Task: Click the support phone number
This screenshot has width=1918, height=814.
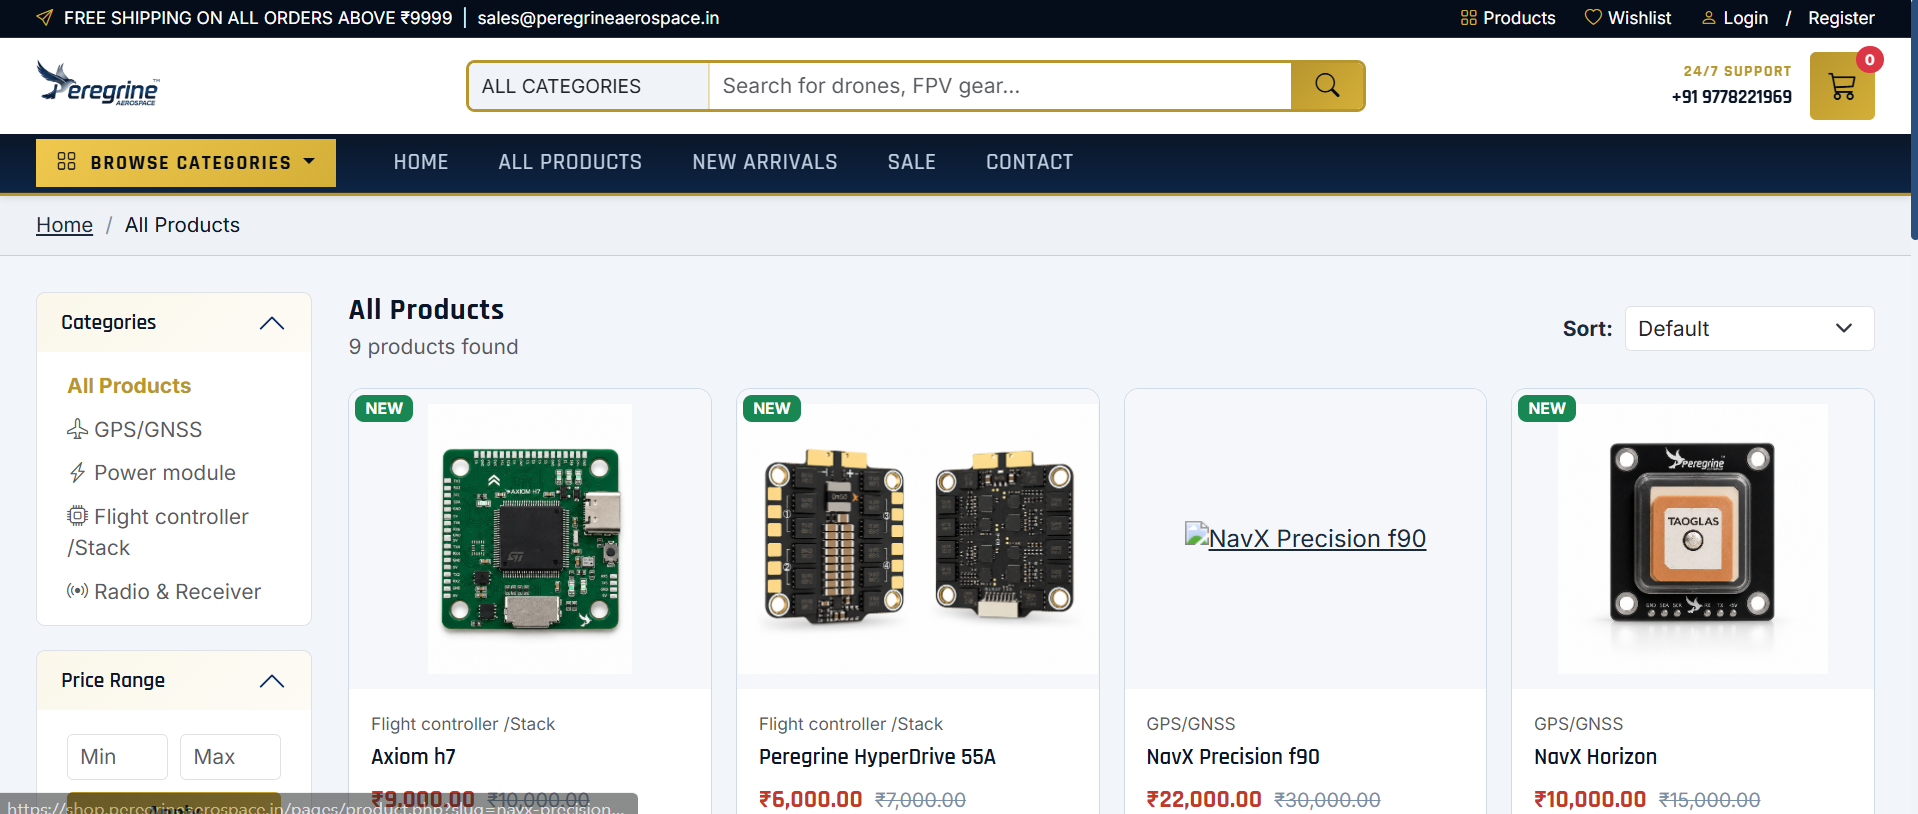Action: (1731, 97)
